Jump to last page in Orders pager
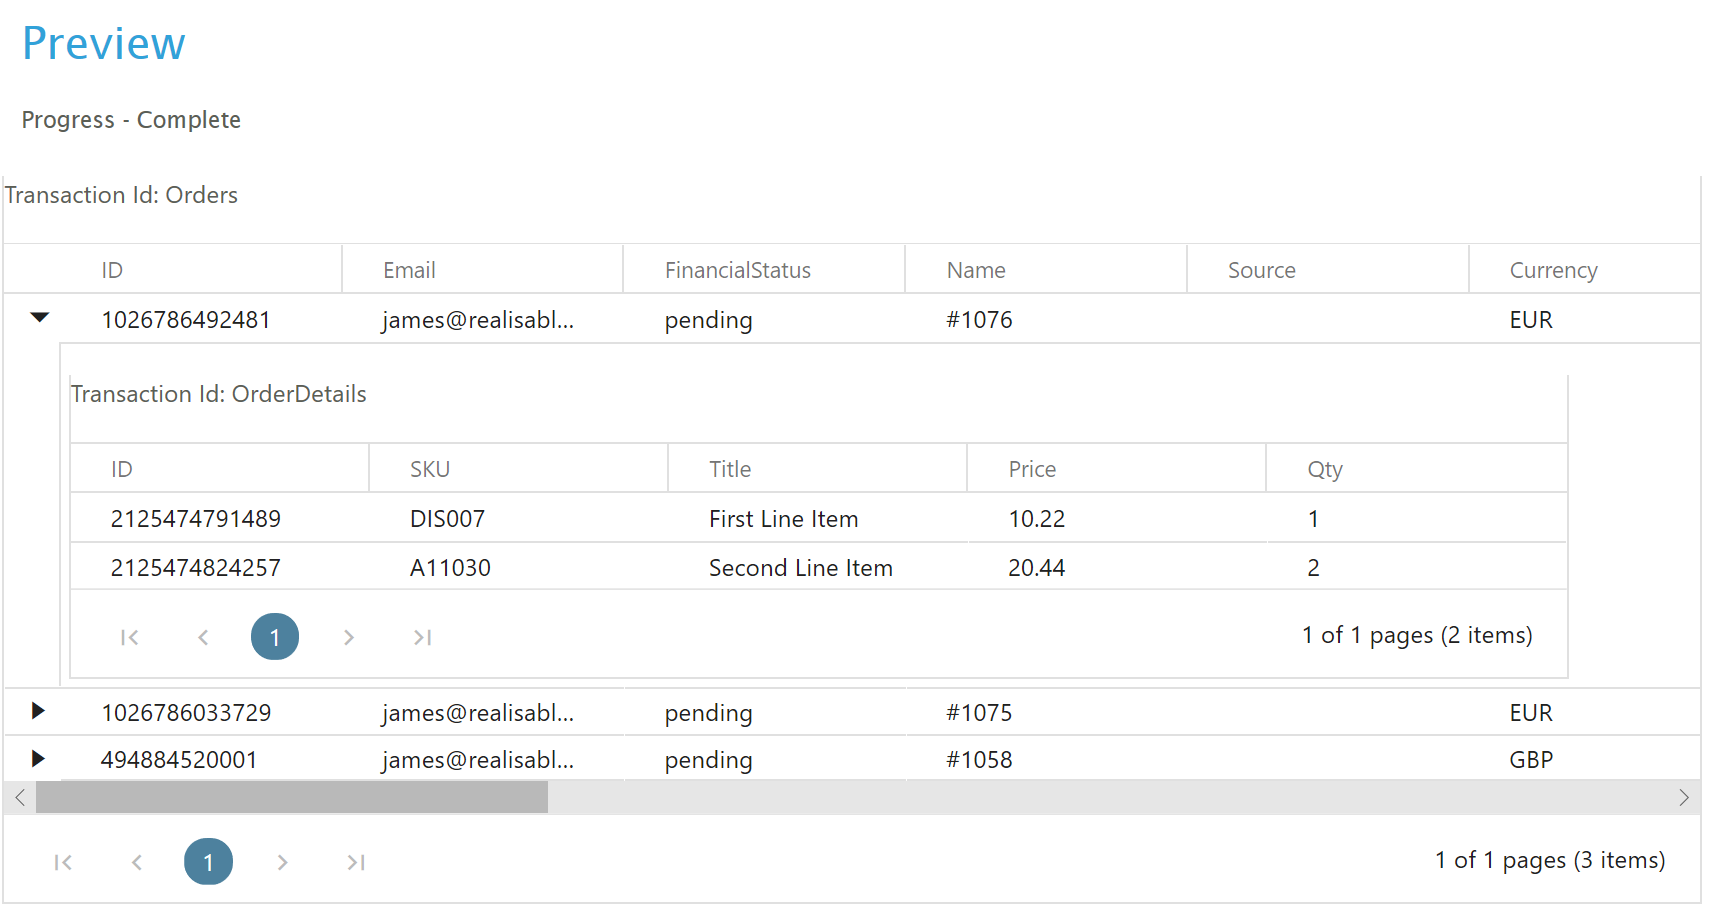The height and width of the screenshot is (909, 1732). click(x=356, y=862)
